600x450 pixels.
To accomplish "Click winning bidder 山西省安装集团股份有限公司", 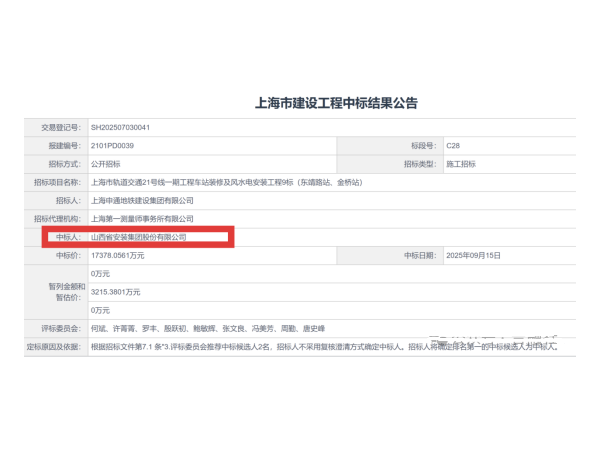I will [139, 237].
